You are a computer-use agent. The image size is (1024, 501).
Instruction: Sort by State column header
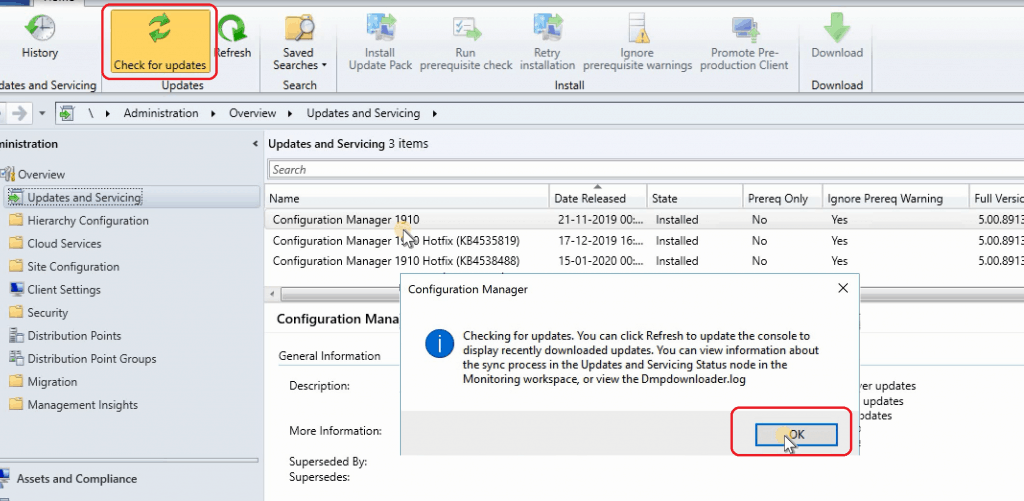(x=695, y=199)
